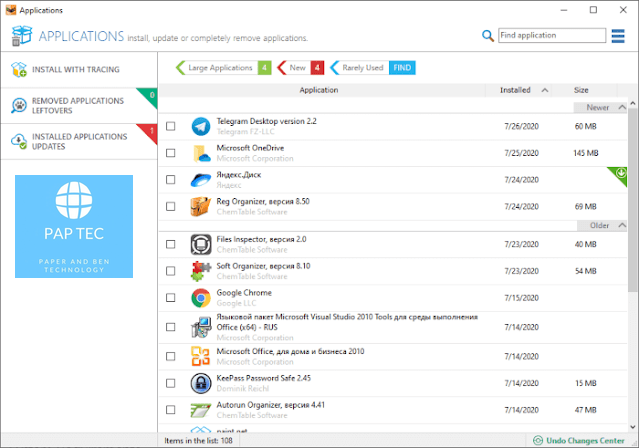The width and height of the screenshot is (639, 448).
Task: Click the red New filter chevron arrow
Action: (x=282, y=68)
